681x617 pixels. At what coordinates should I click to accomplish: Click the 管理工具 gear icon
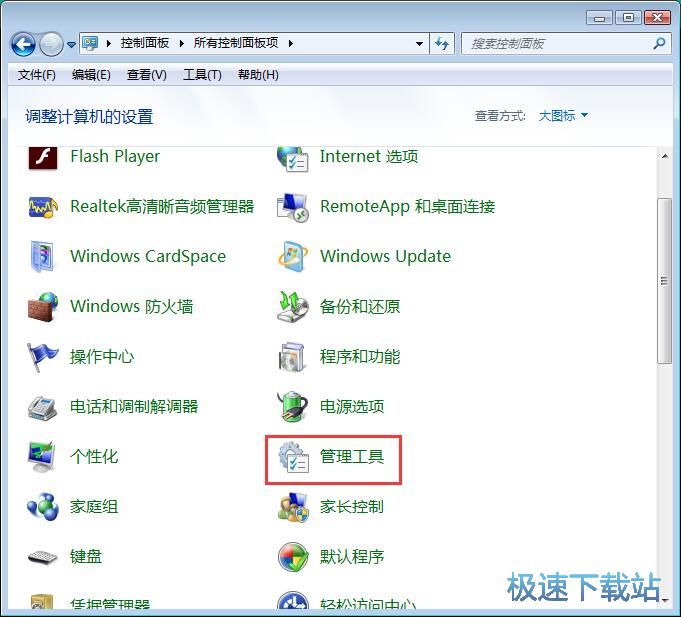pos(294,457)
